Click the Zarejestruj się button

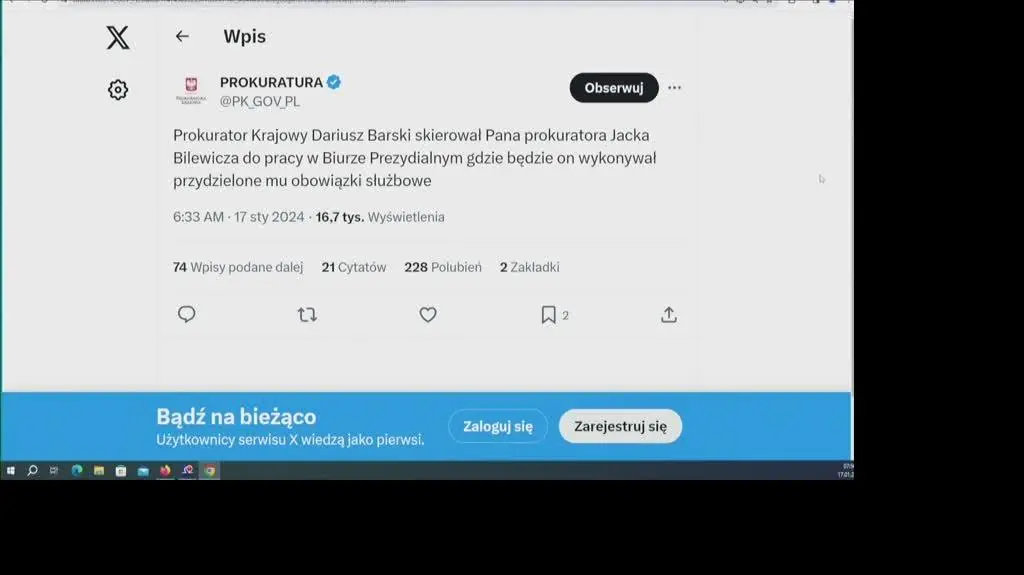coord(620,426)
